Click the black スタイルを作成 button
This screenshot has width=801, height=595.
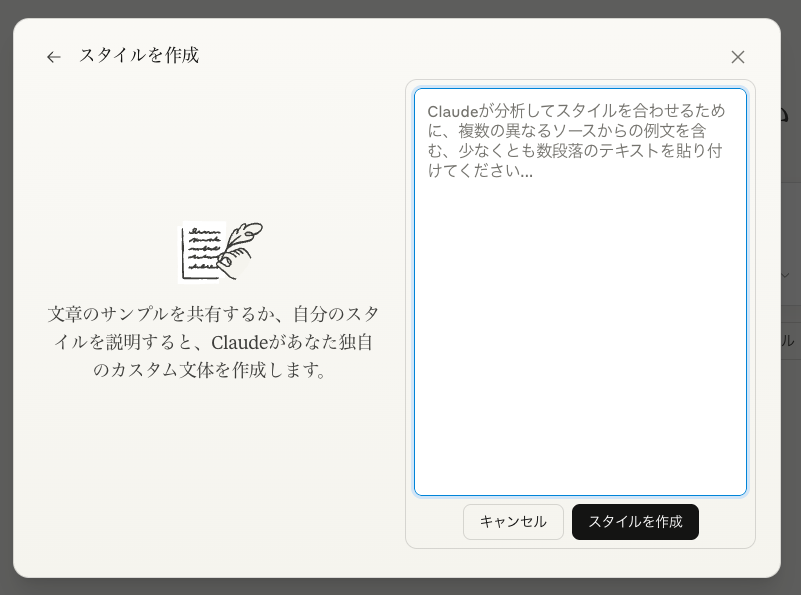(635, 521)
